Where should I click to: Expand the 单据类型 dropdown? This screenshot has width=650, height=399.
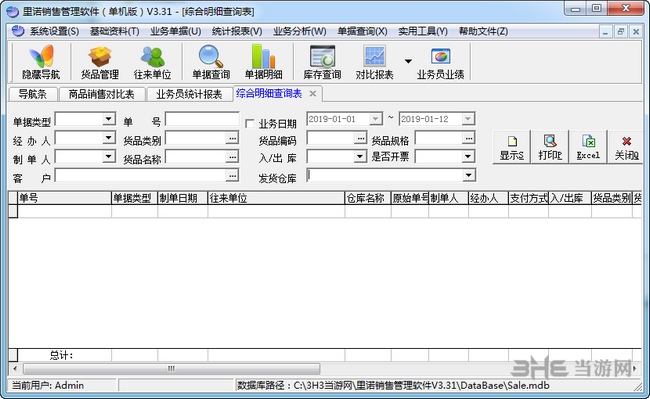coord(108,119)
